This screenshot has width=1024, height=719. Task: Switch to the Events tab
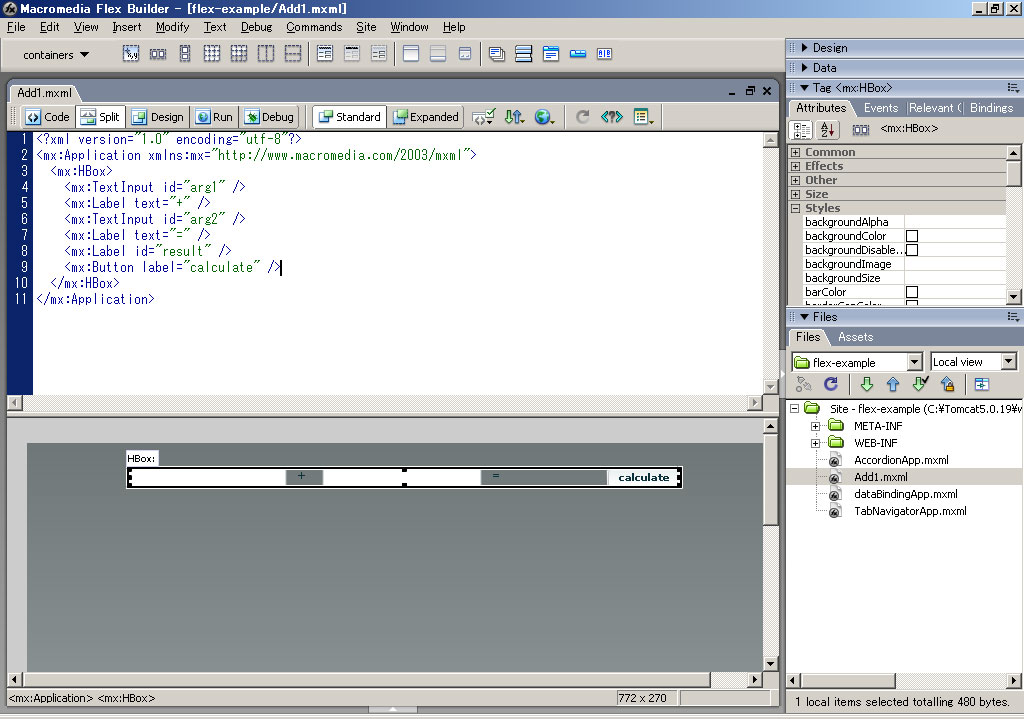881,108
